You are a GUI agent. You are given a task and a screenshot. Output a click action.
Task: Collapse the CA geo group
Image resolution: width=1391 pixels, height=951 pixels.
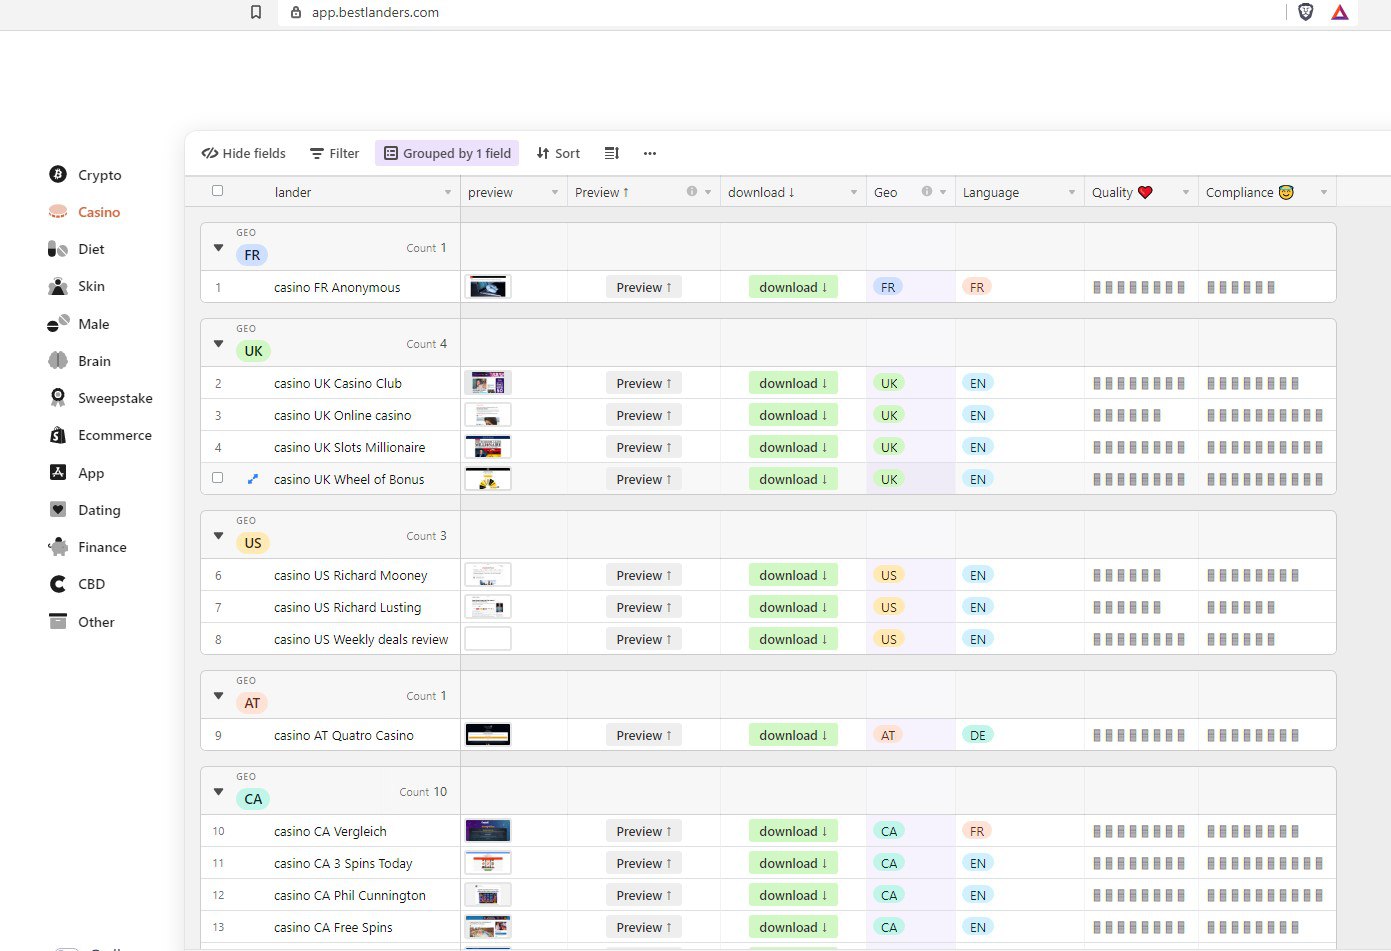pyautogui.click(x=218, y=791)
